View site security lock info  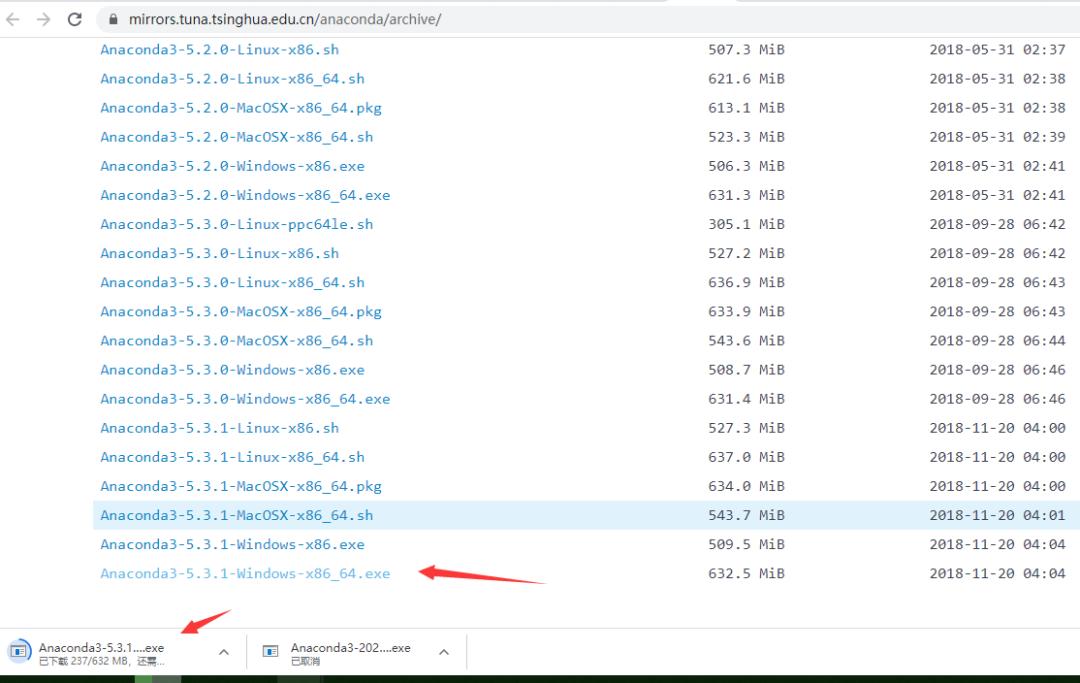coord(113,19)
